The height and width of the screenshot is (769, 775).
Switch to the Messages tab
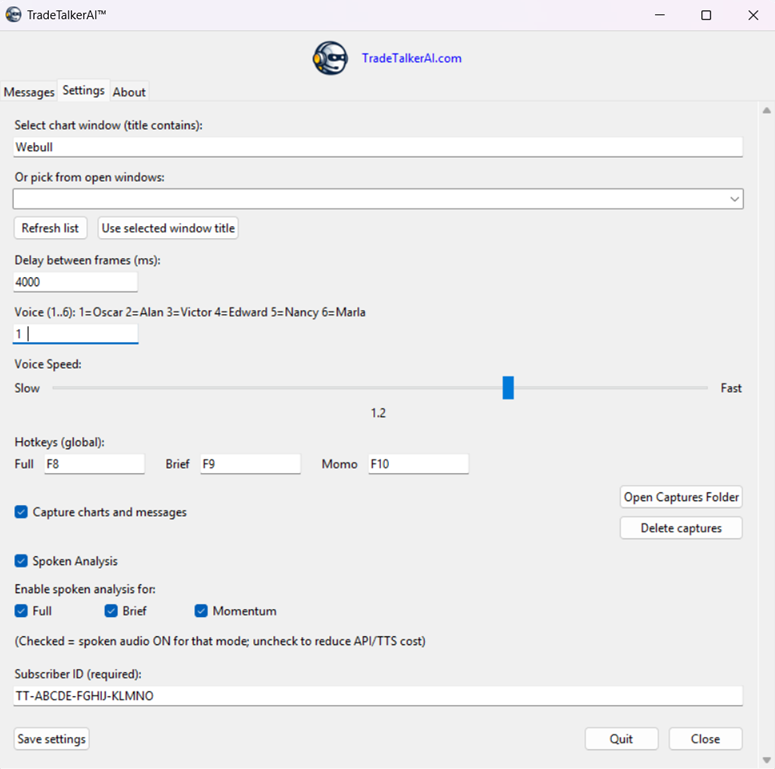coord(29,92)
